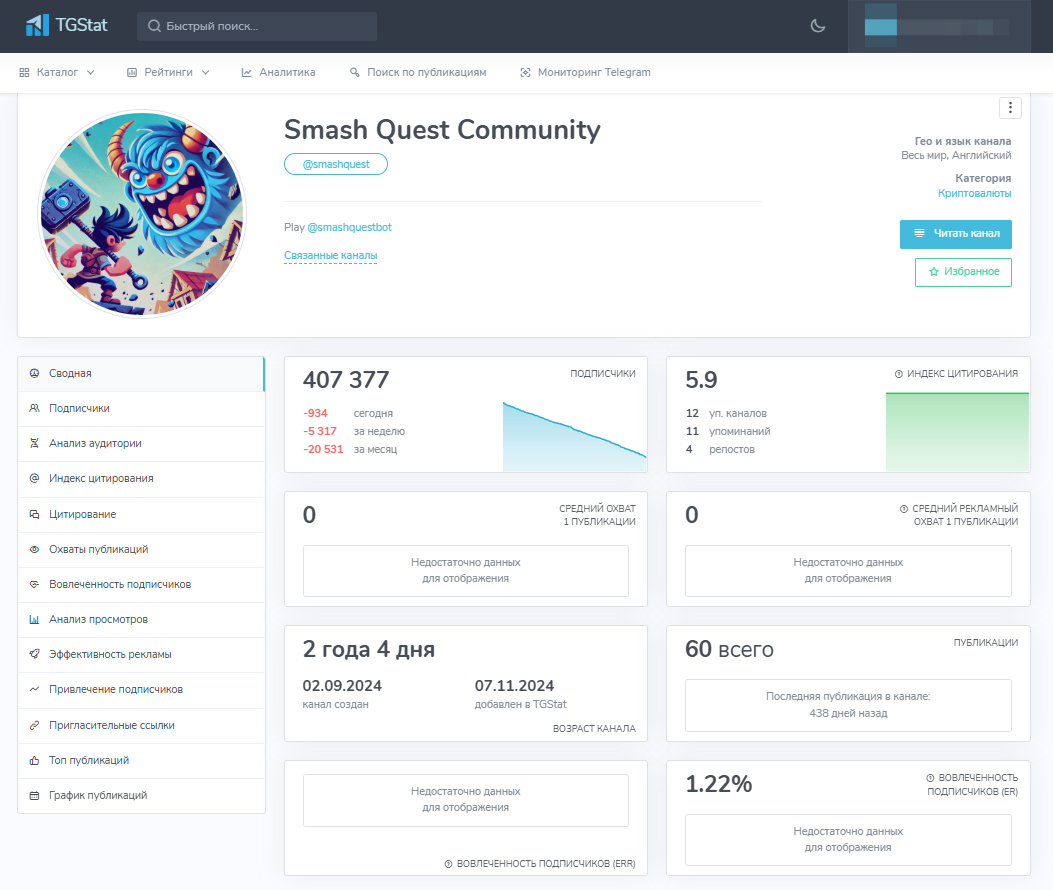The width and height of the screenshot is (1053, 890).
Task: Open Топ публикаций sidebar item
Action: coord(141,760)
